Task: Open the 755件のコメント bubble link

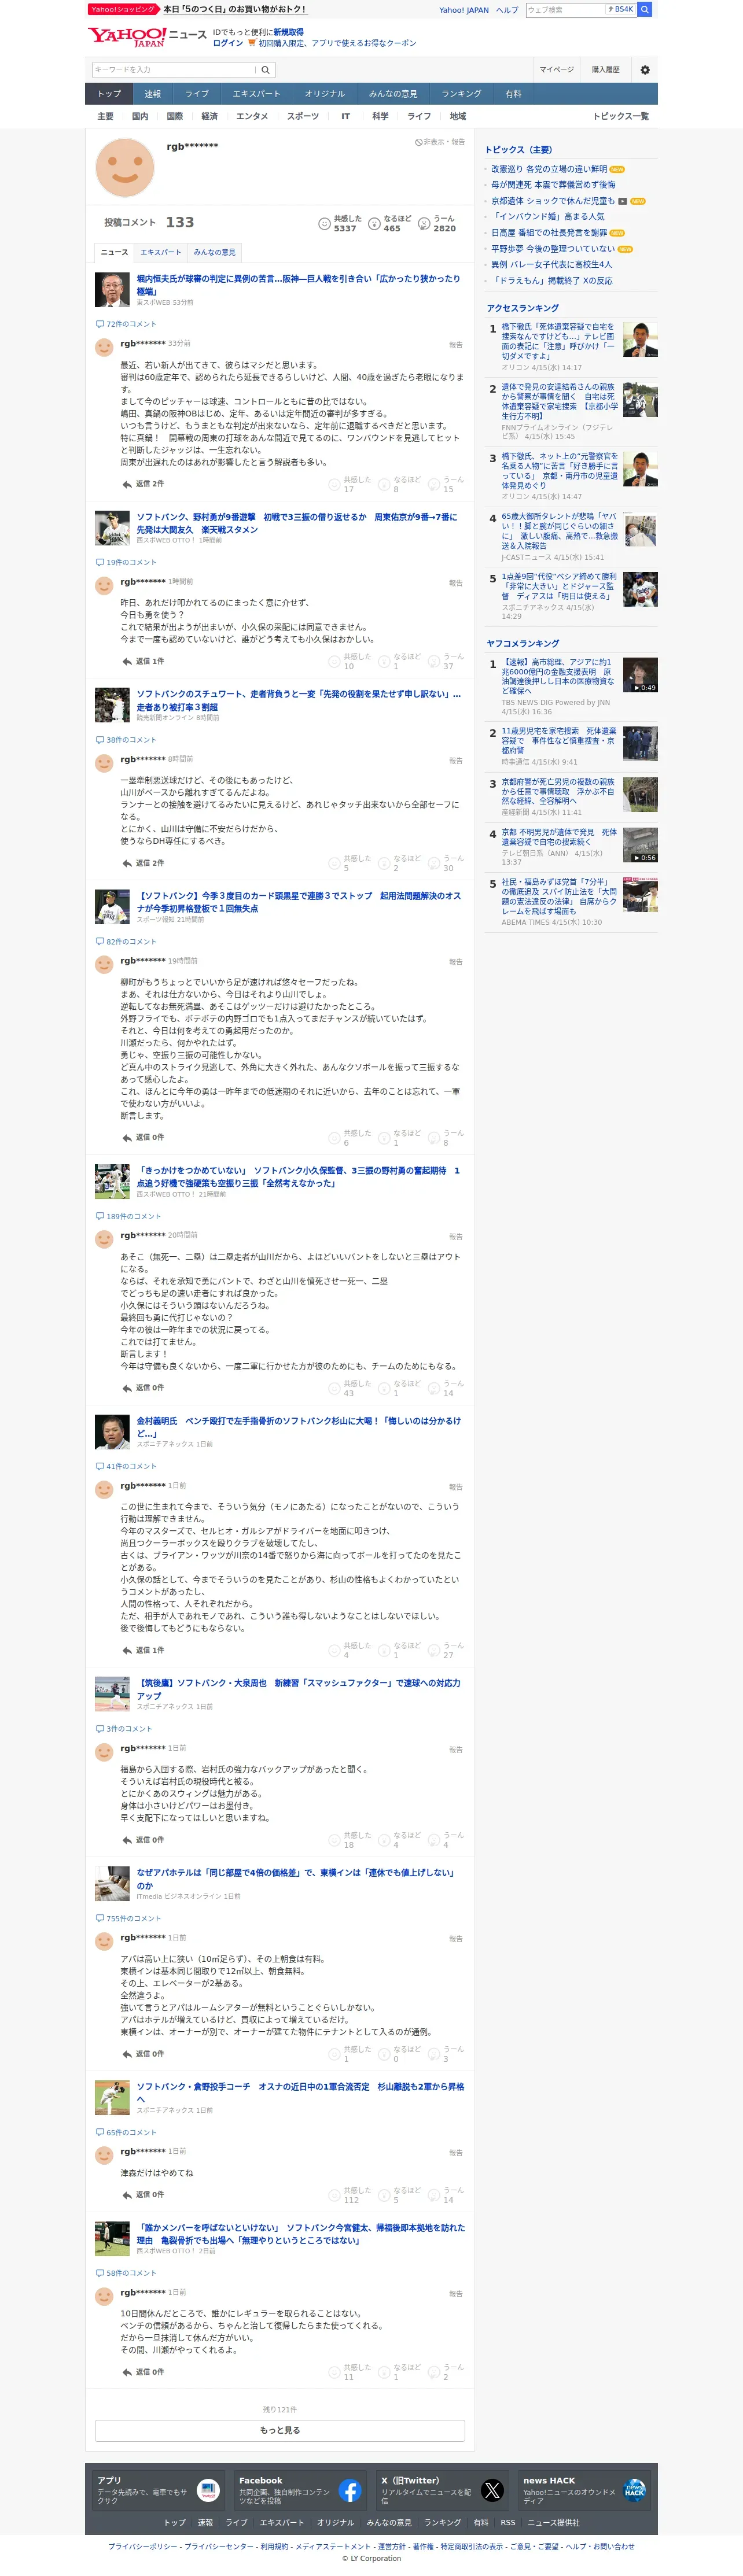Action: click(128, 1919)
